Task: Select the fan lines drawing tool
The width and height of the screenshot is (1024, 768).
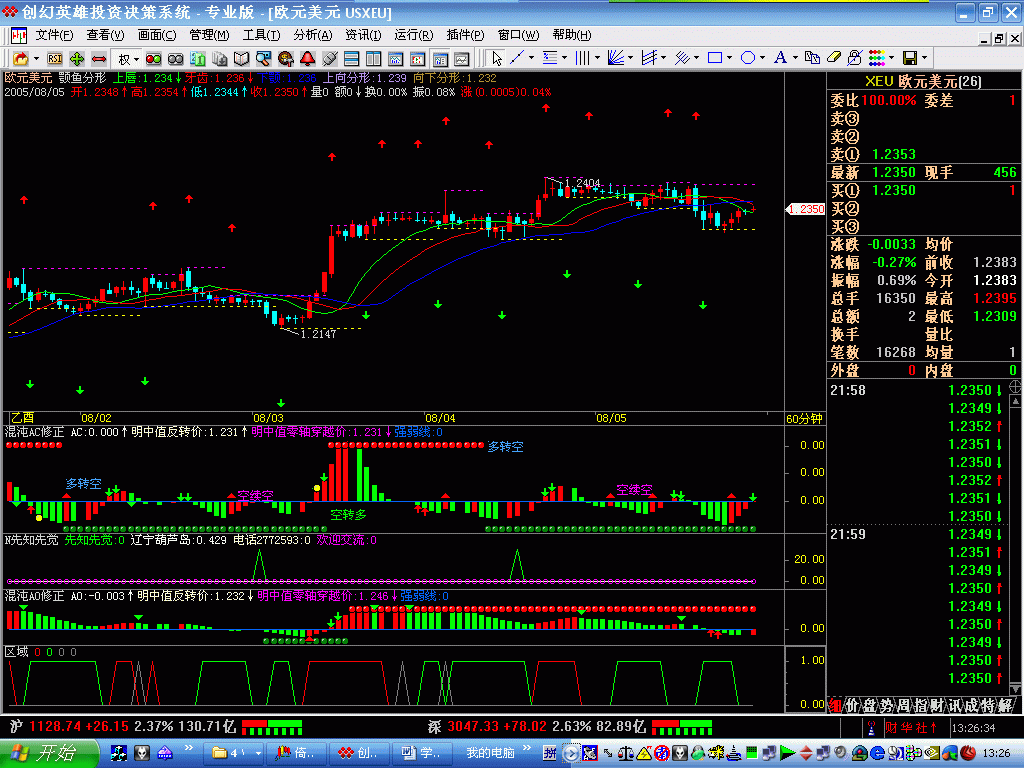Action: 616,58
